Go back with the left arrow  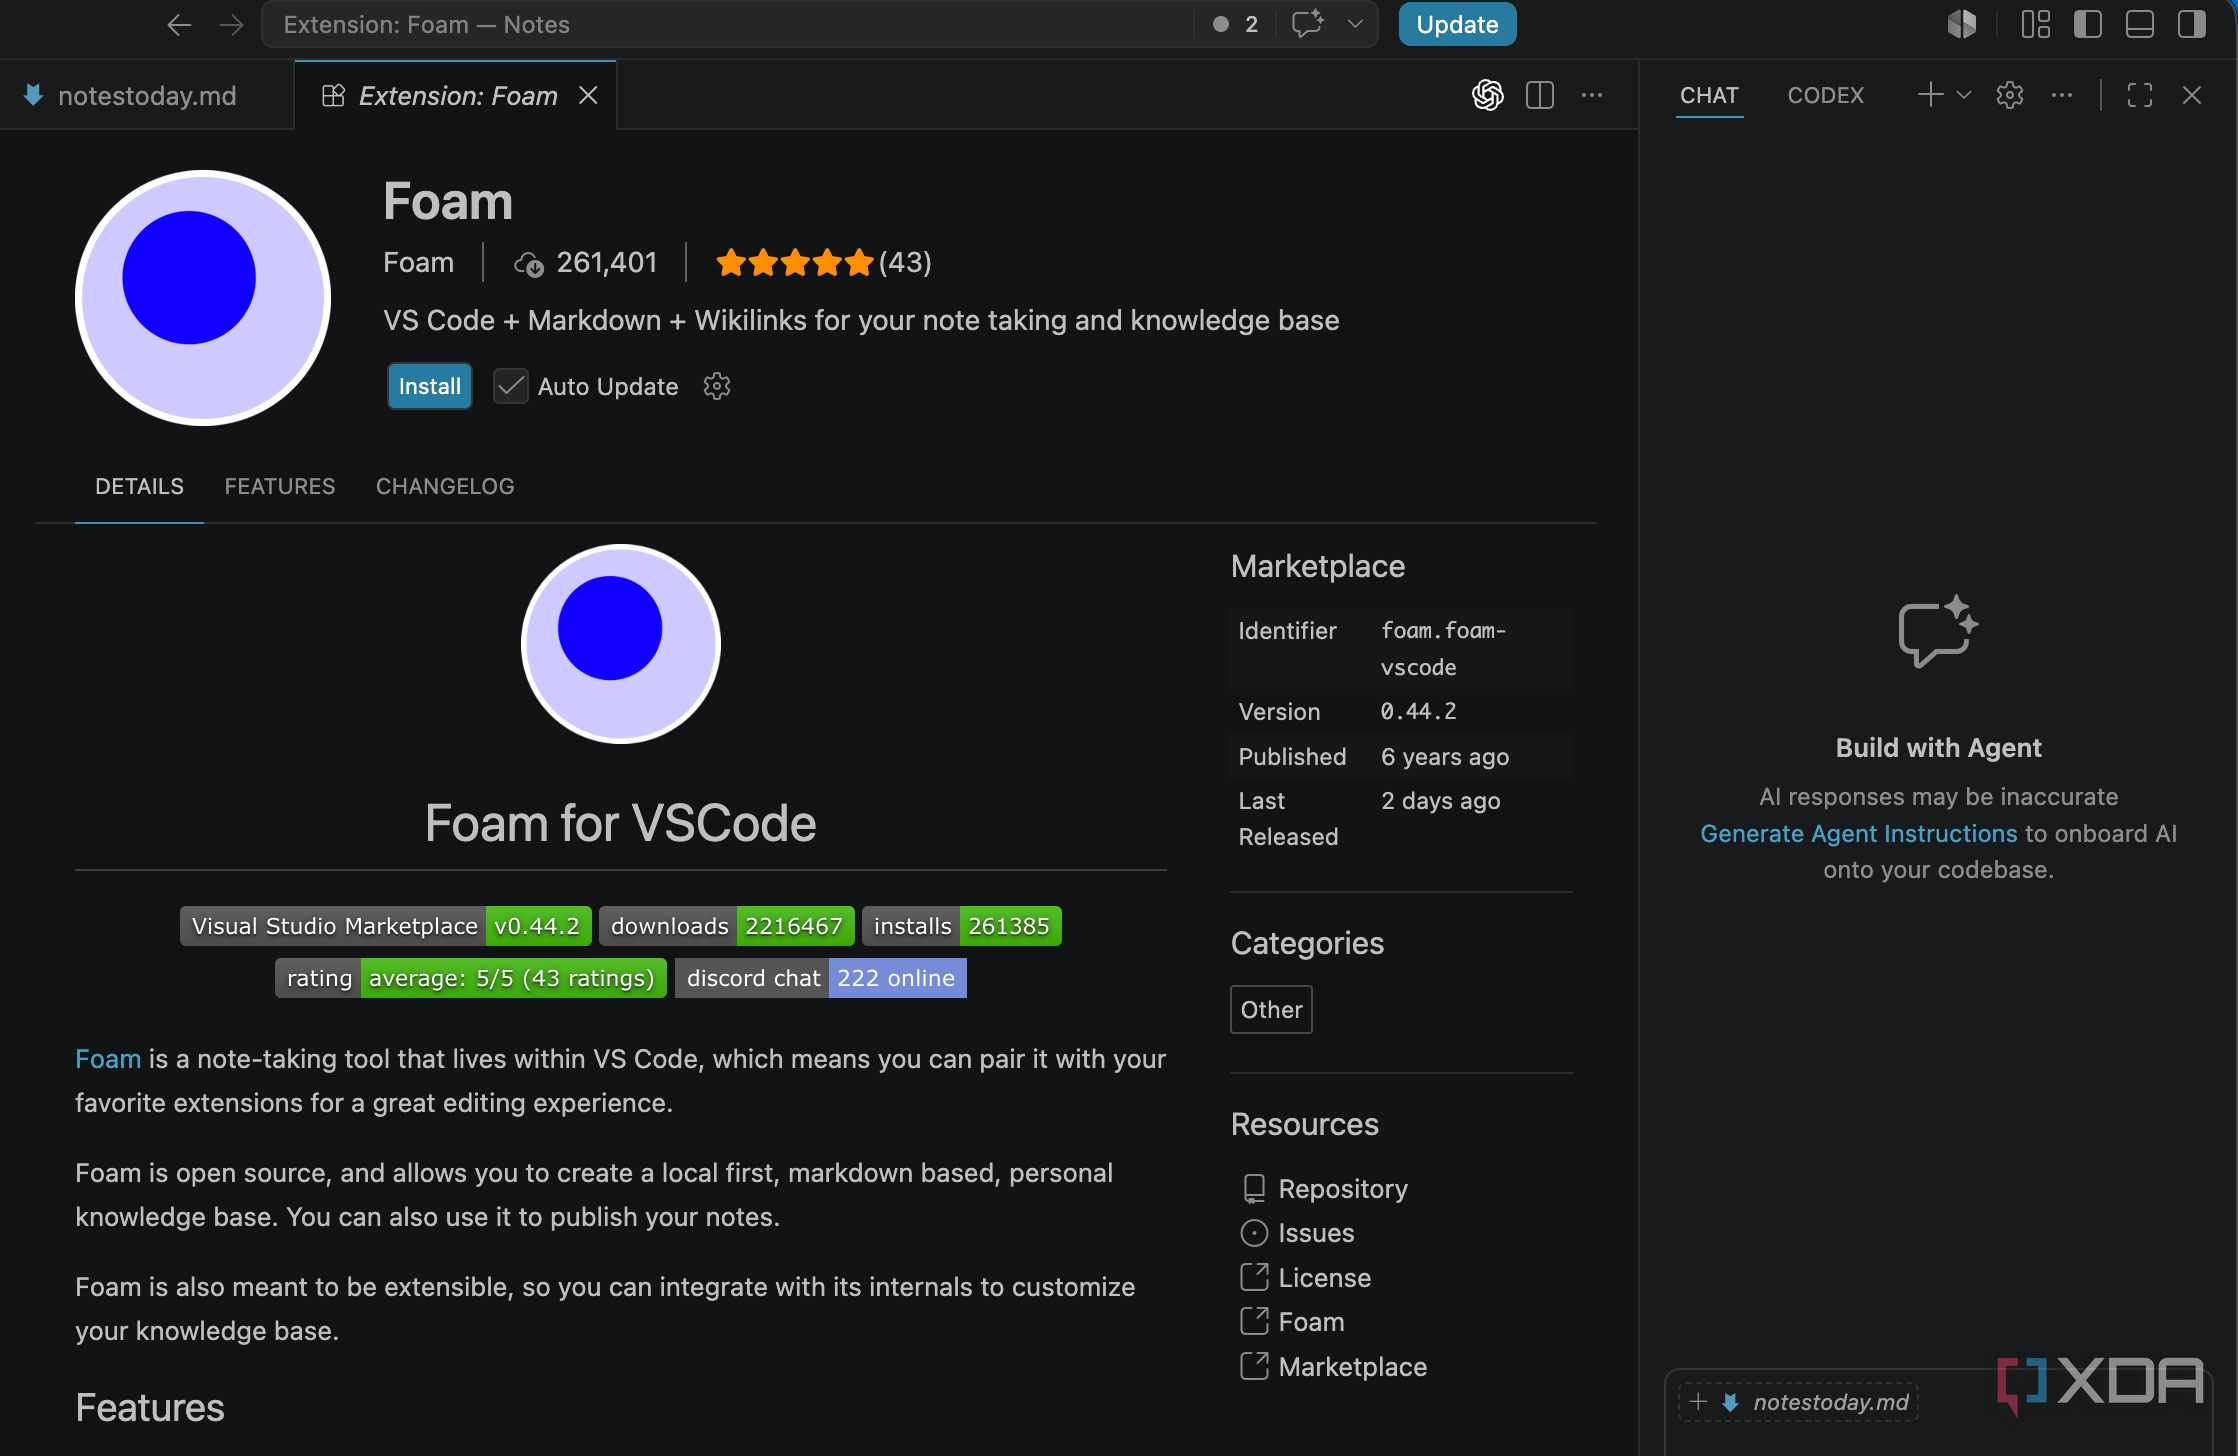(179, 24)
